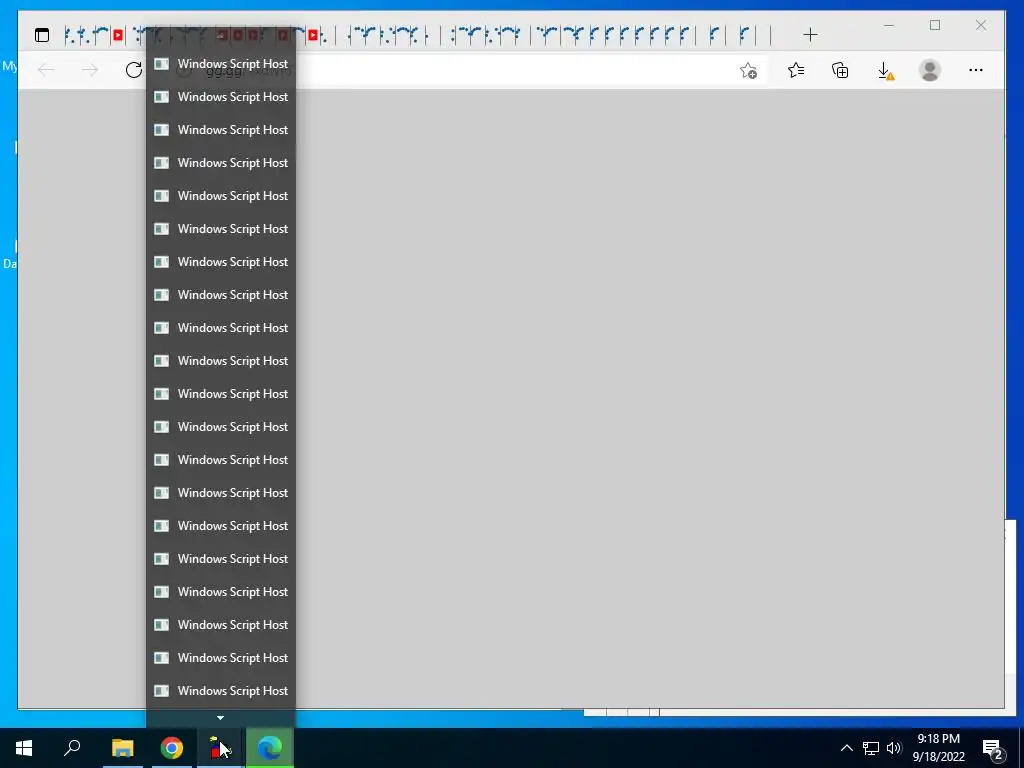
Task: Open Edge tab actions menu icon
Action: (x=42, y=35)
